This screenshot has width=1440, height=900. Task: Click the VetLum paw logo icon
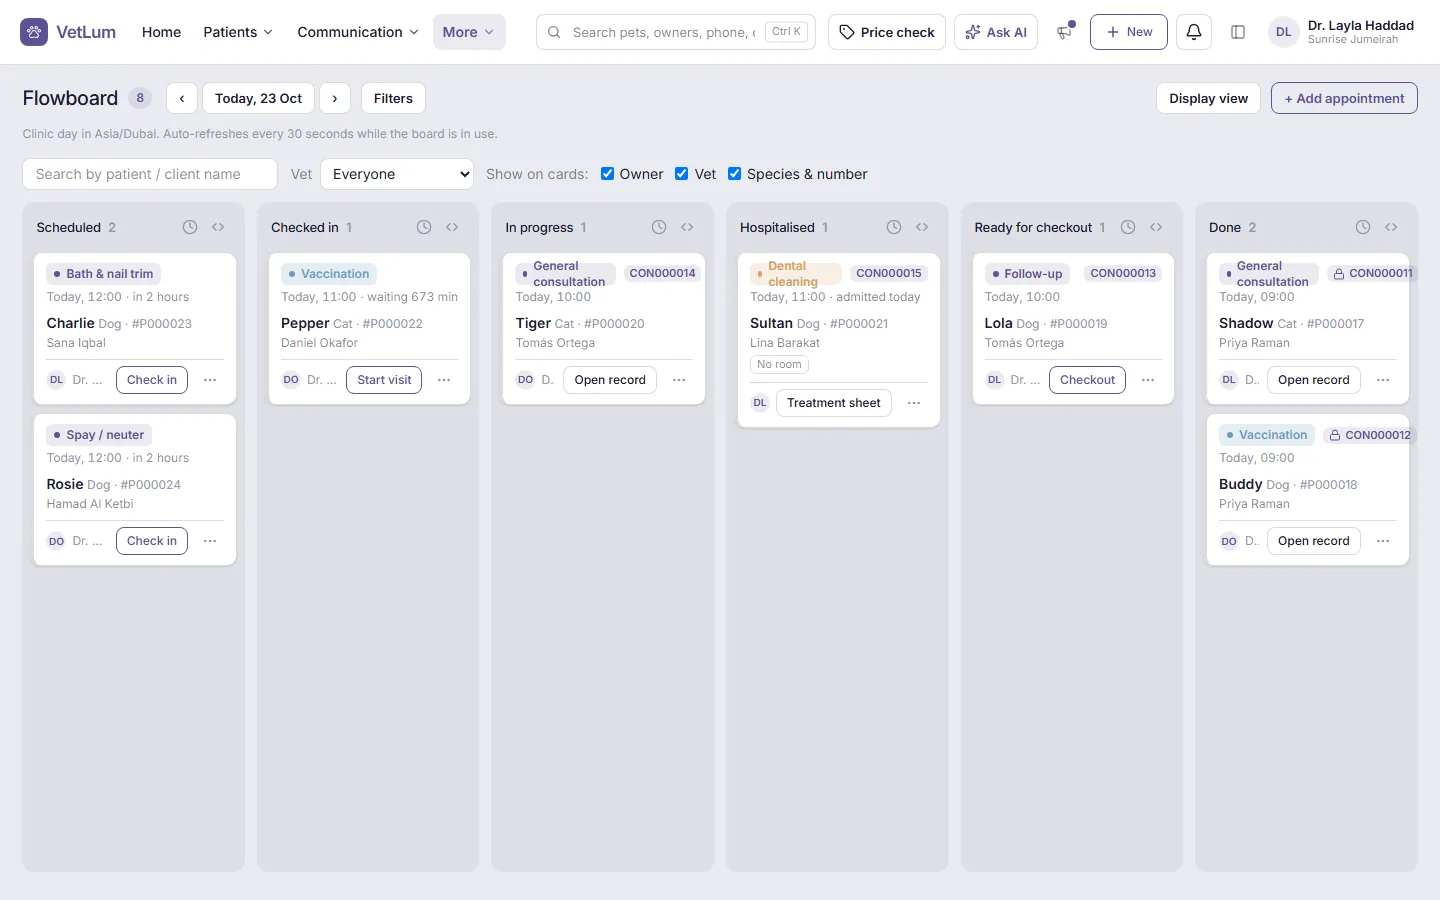34,32
